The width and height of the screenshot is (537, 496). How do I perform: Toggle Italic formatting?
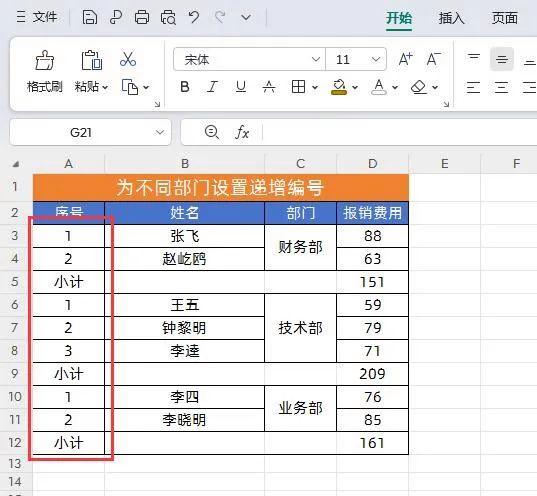pyautogui.click(x=212, y=87)
